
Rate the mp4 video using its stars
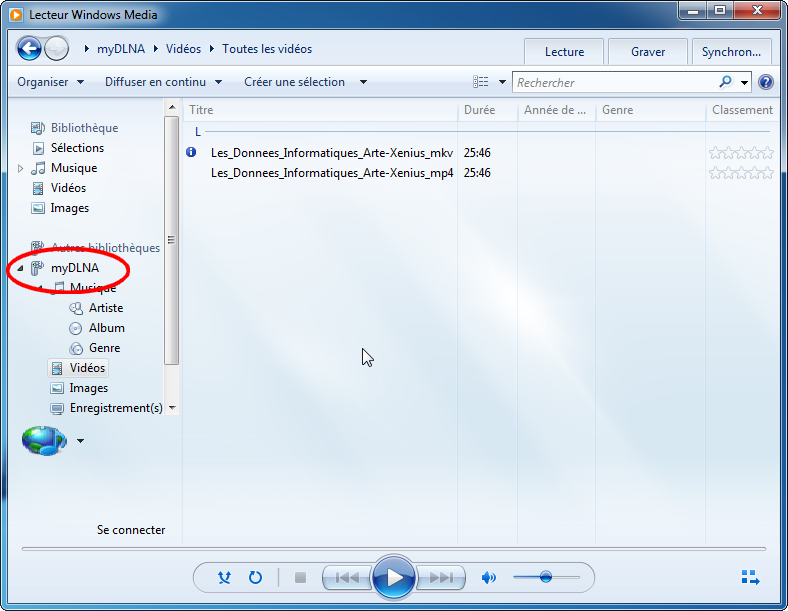coord(741,173)
